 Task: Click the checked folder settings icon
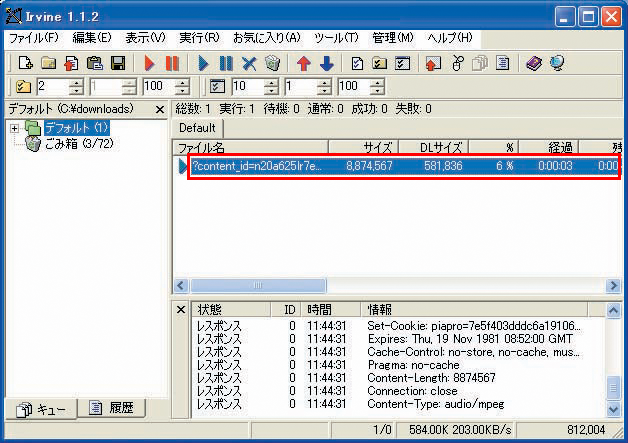tap(379, 63)
